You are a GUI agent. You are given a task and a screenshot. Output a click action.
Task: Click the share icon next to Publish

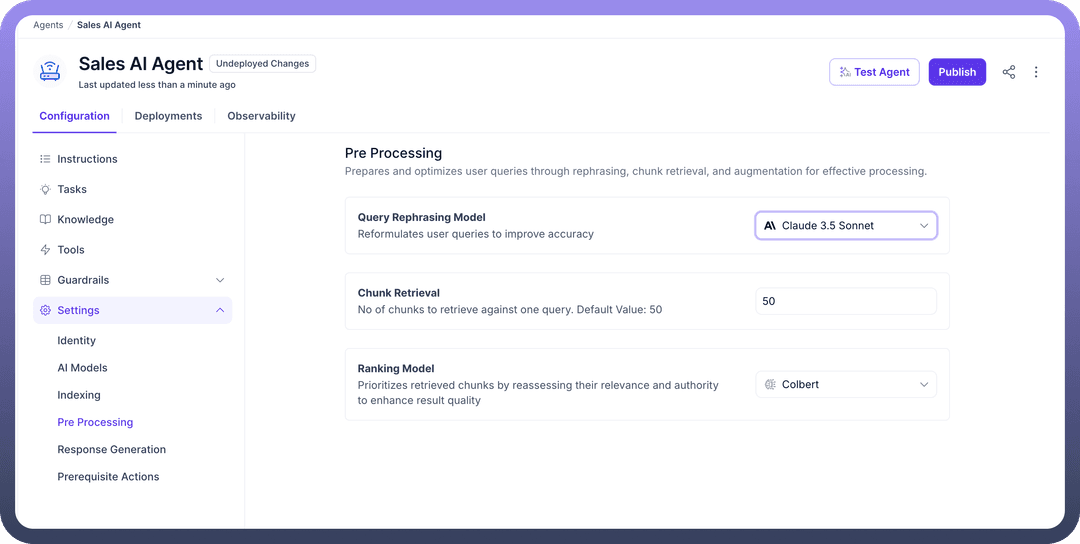(1008, 72)
